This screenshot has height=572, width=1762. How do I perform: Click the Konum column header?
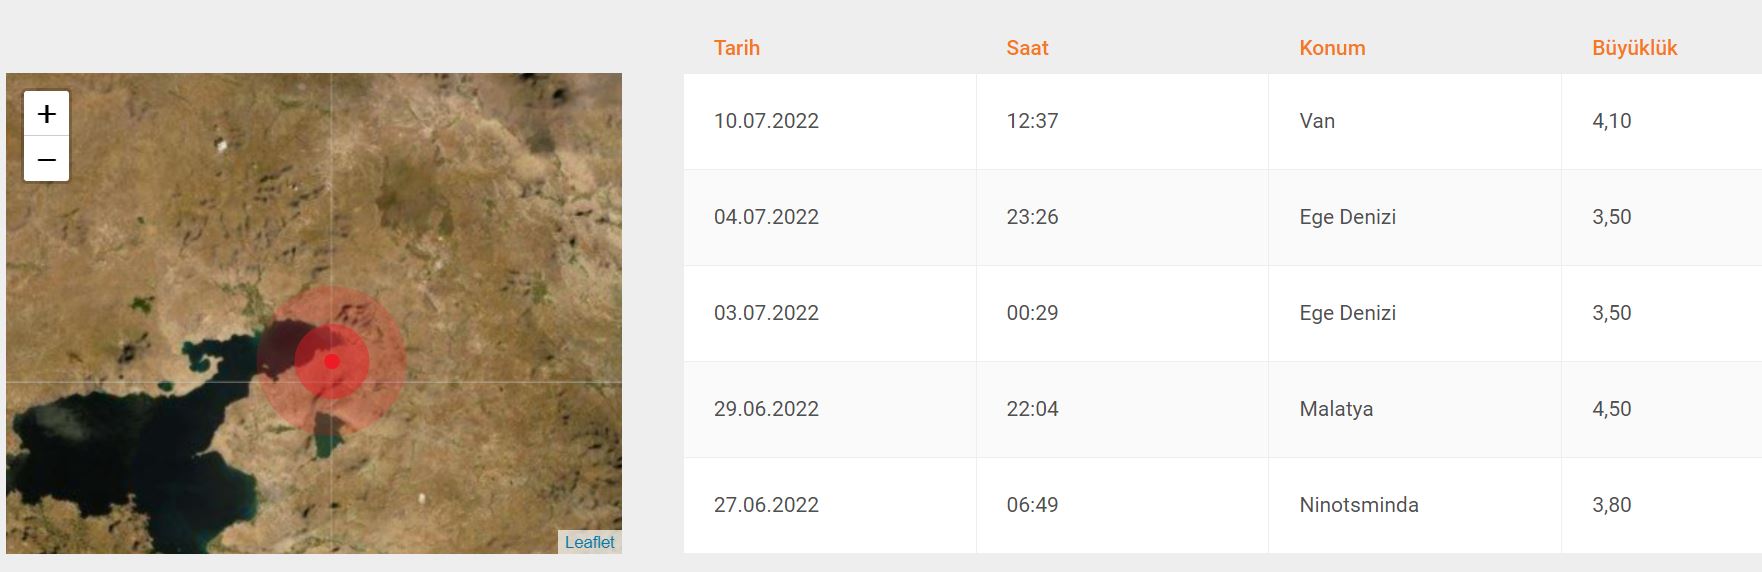(1332, 48)
